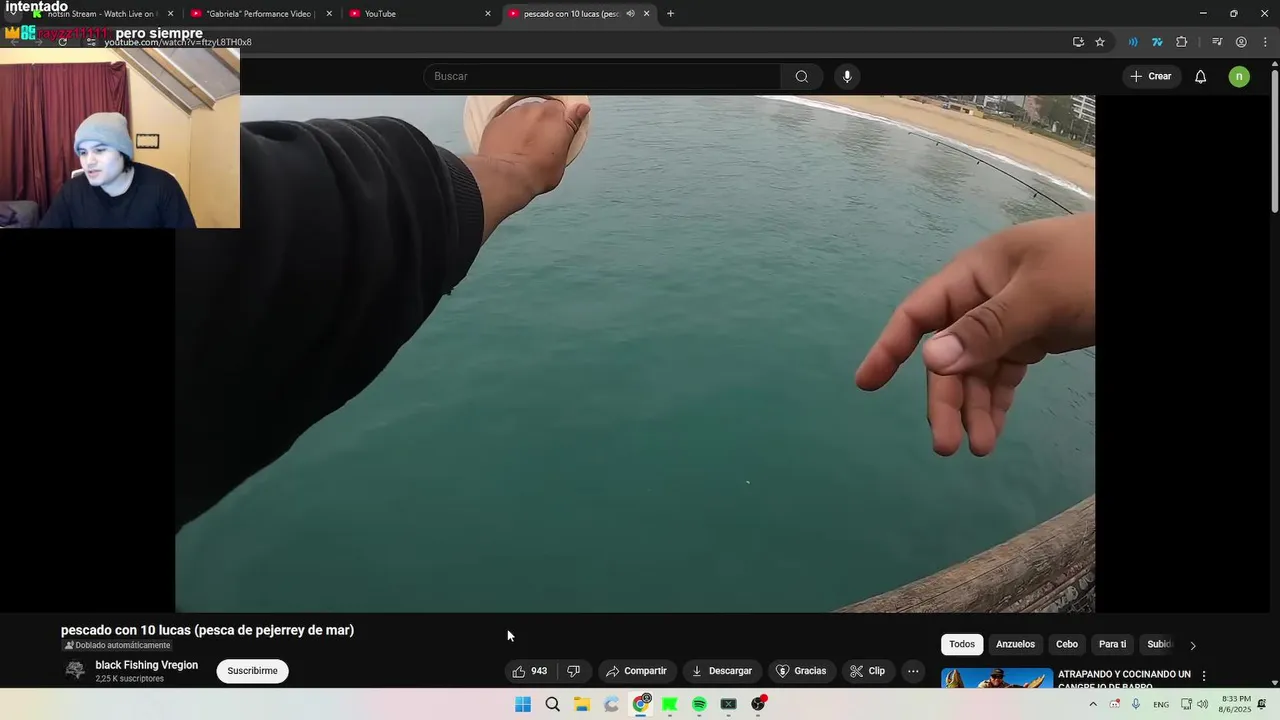The image size is (1280, 720).
Task: Open Chrome three-dot menu
Action: pos(1266,42)
